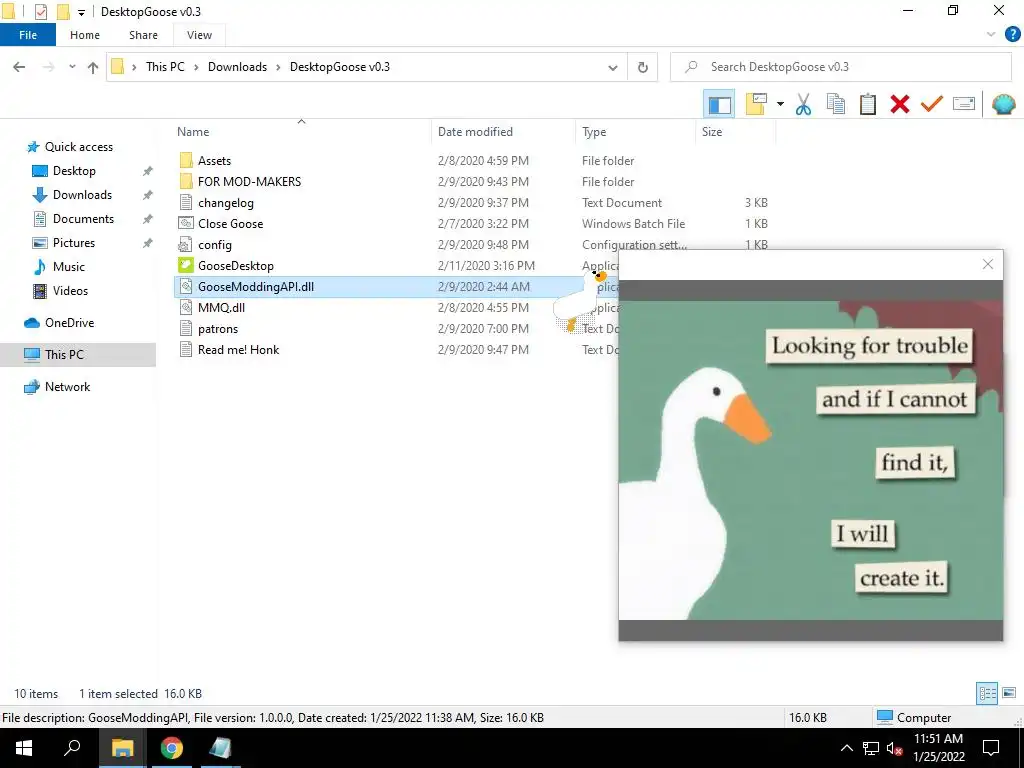Click This PC in the address bar
Screen dimensions: 1024x768
tap(165, 67)
